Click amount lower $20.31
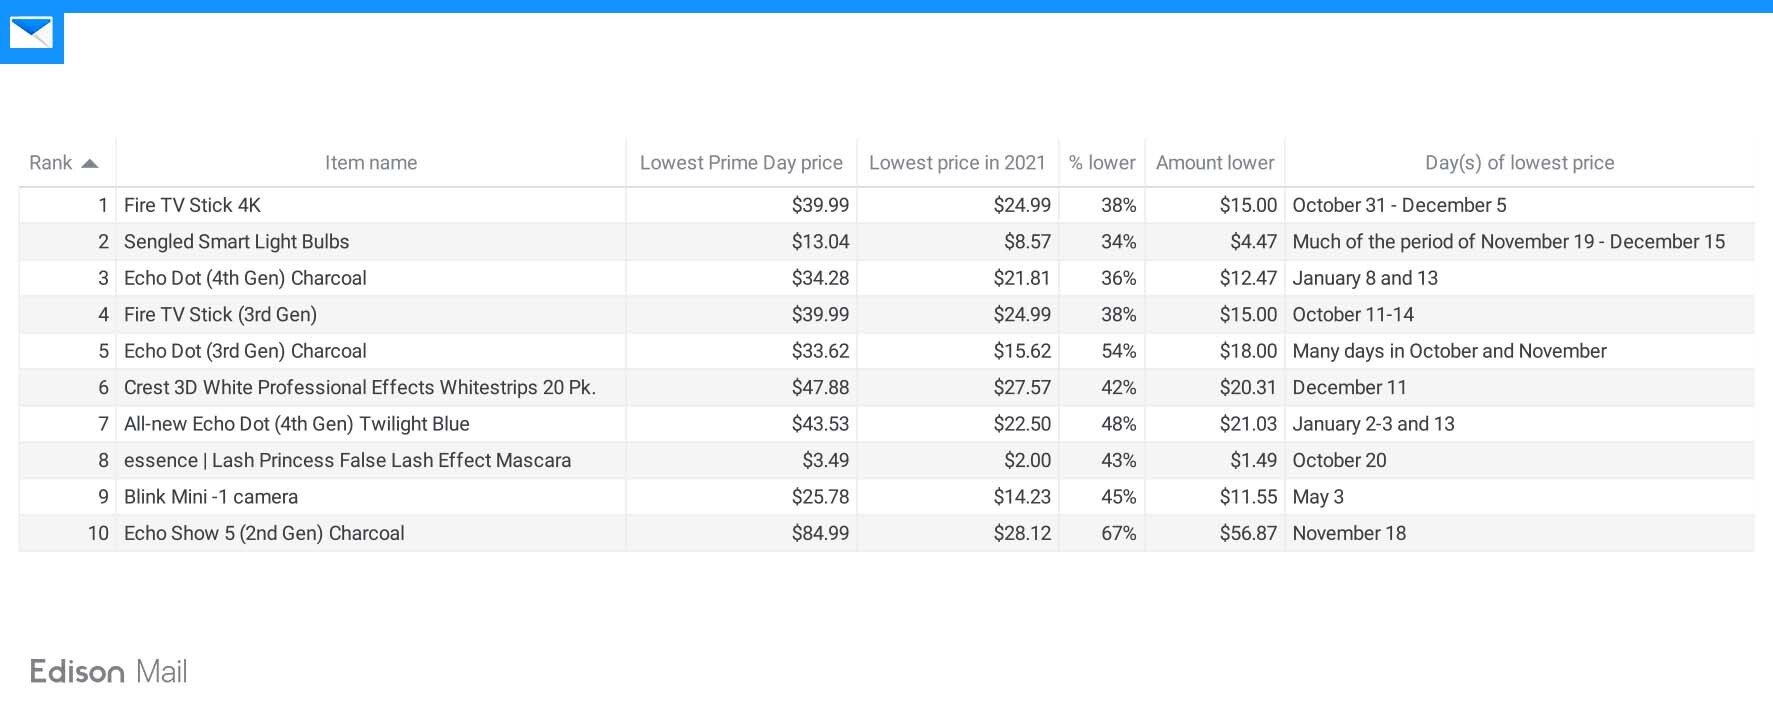The height and width of the screenshot is (718, 1773). 1248,388
